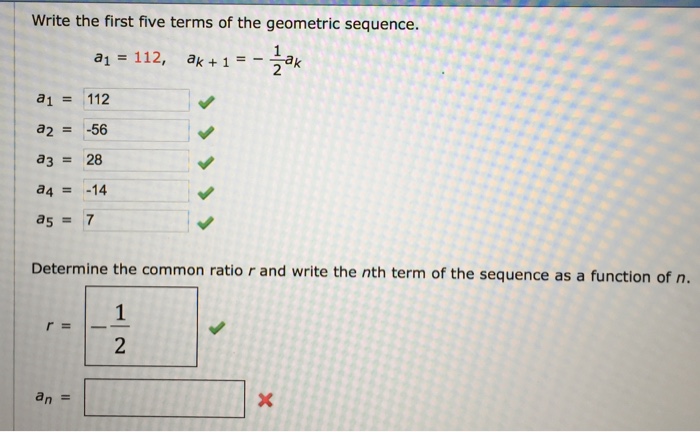The height and width of the screenshot is (432, 700).
Task: Click the red X beside the an field
Action: pos(265,401)
